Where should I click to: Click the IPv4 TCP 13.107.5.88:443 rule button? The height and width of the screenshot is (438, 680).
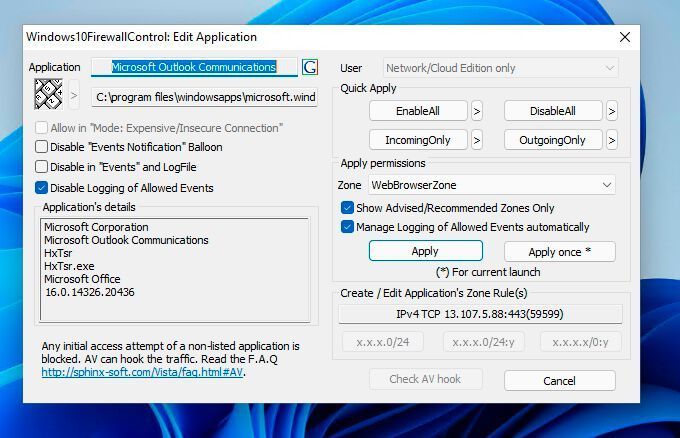pos(480,314)
